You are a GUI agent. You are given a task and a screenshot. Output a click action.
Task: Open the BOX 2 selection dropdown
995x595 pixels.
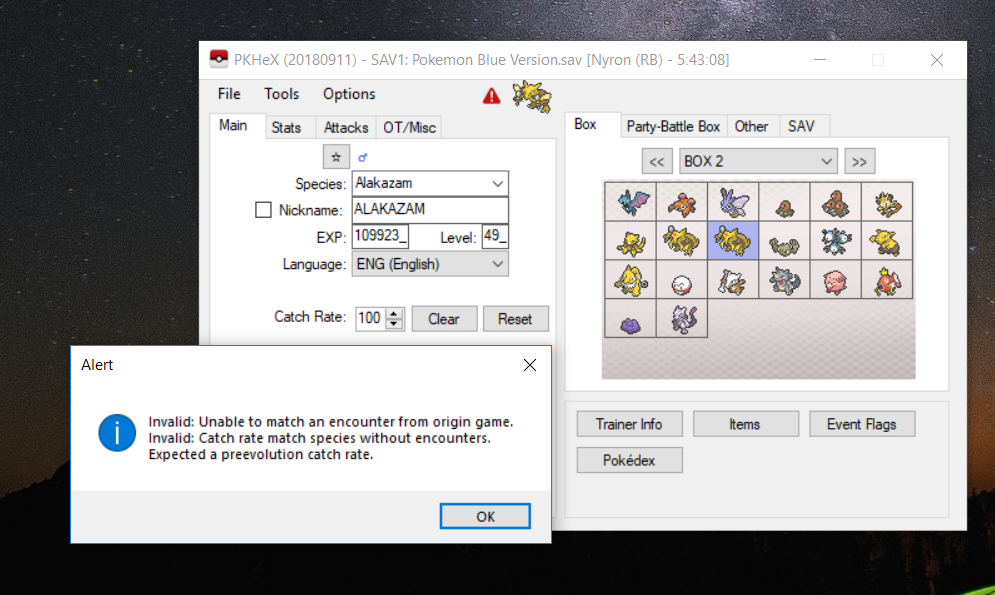[x=757, y=160]
